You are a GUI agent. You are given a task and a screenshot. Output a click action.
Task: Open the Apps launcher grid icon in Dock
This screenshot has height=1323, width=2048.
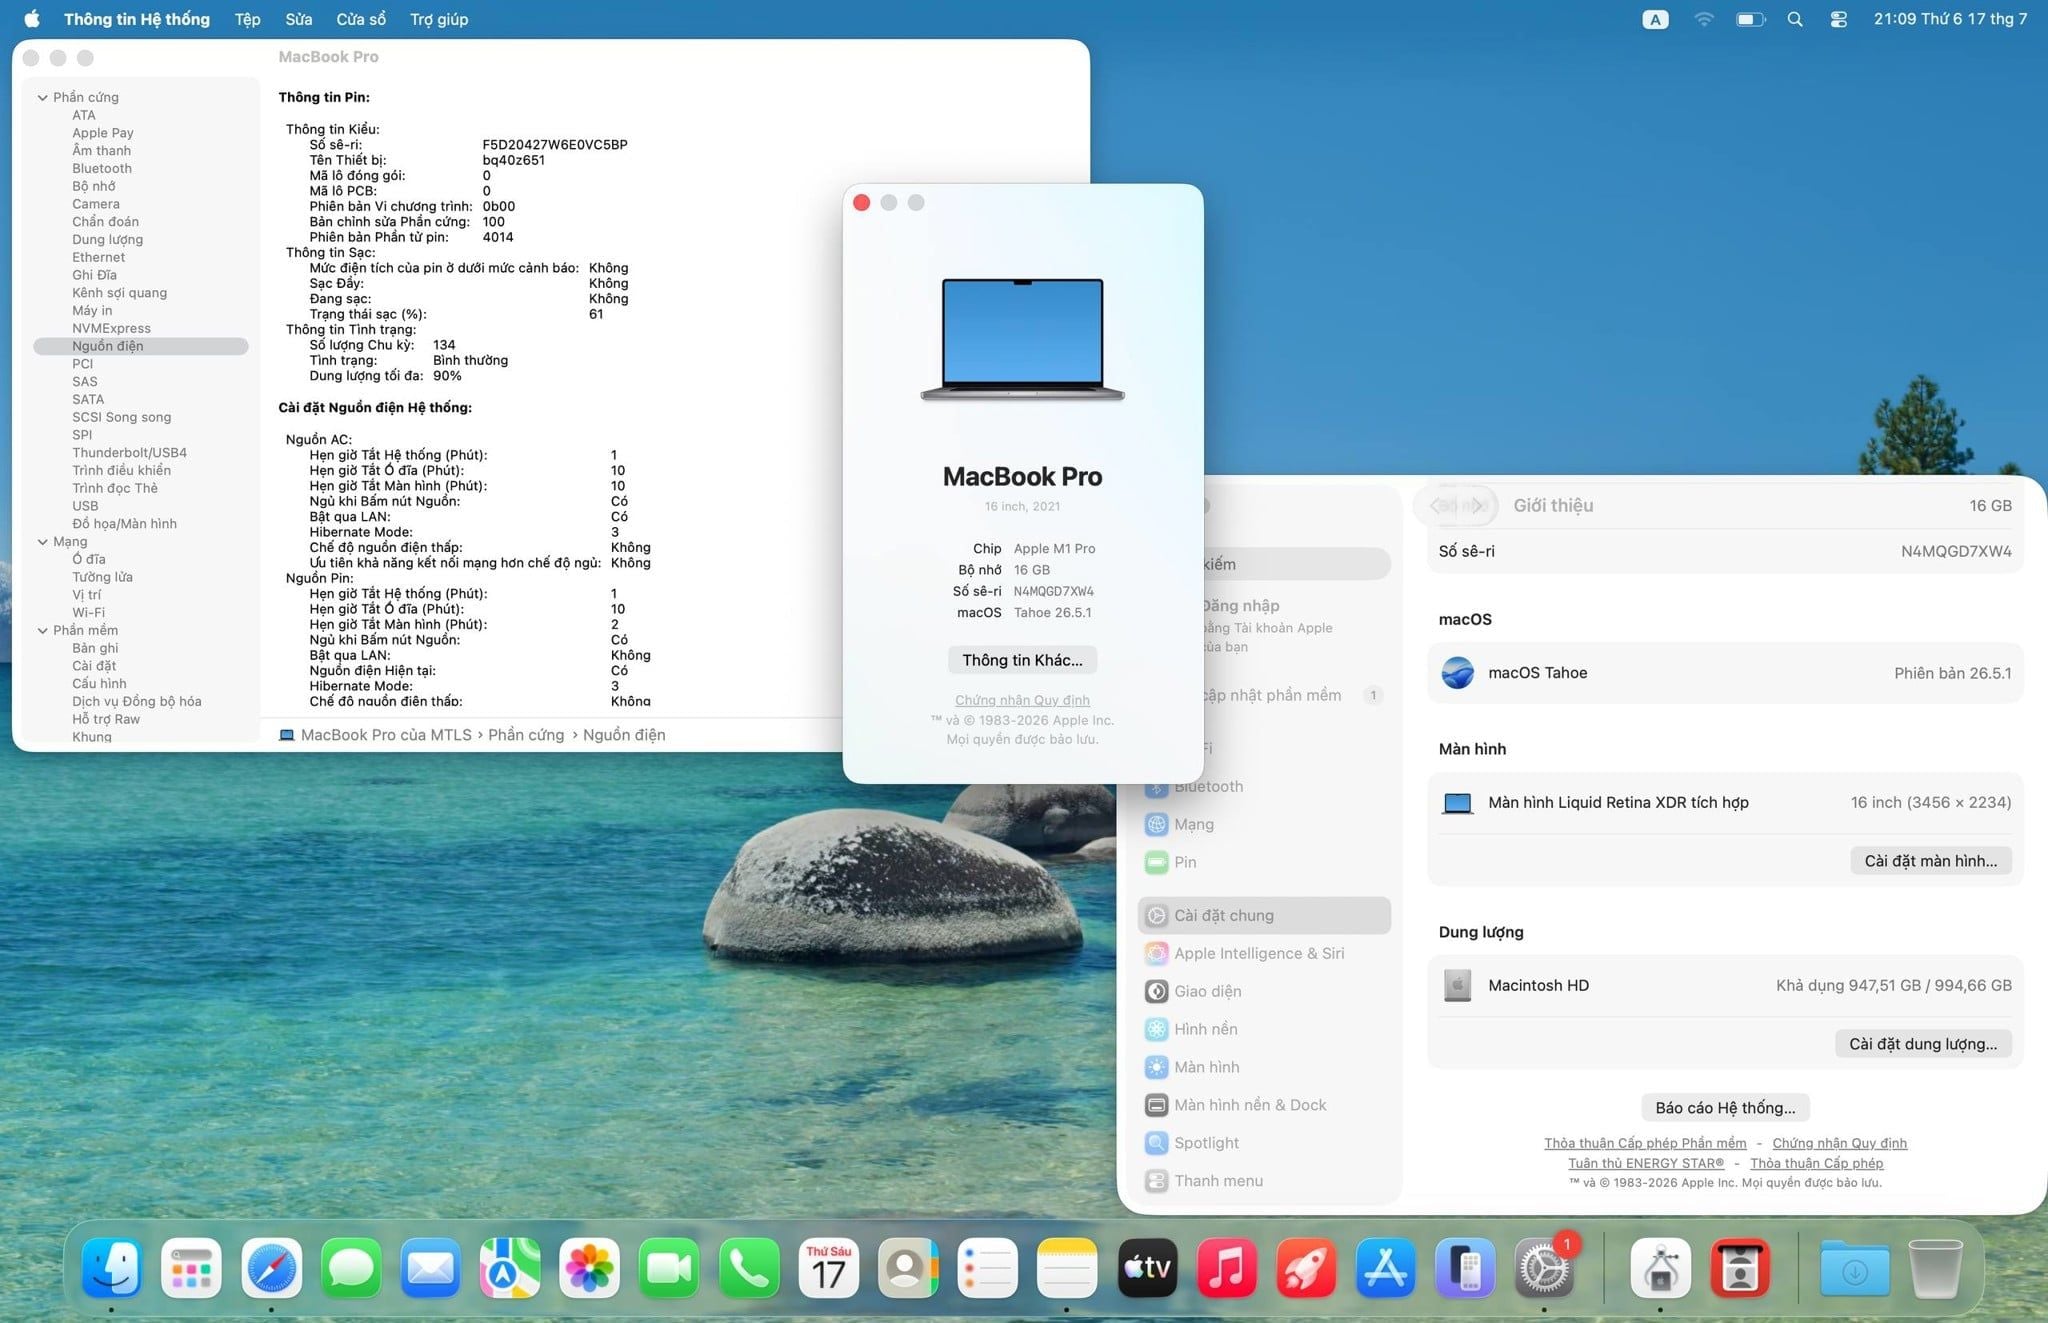[x=191, y=1268]
